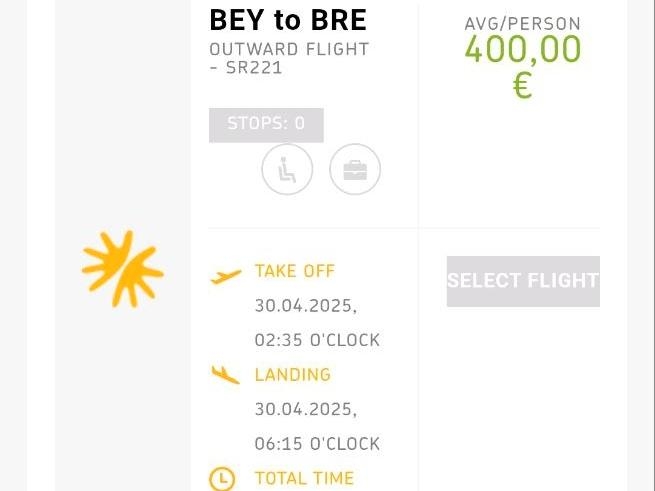Click the 400,00 price amount
655x491 pixels.
pos(523,49)
